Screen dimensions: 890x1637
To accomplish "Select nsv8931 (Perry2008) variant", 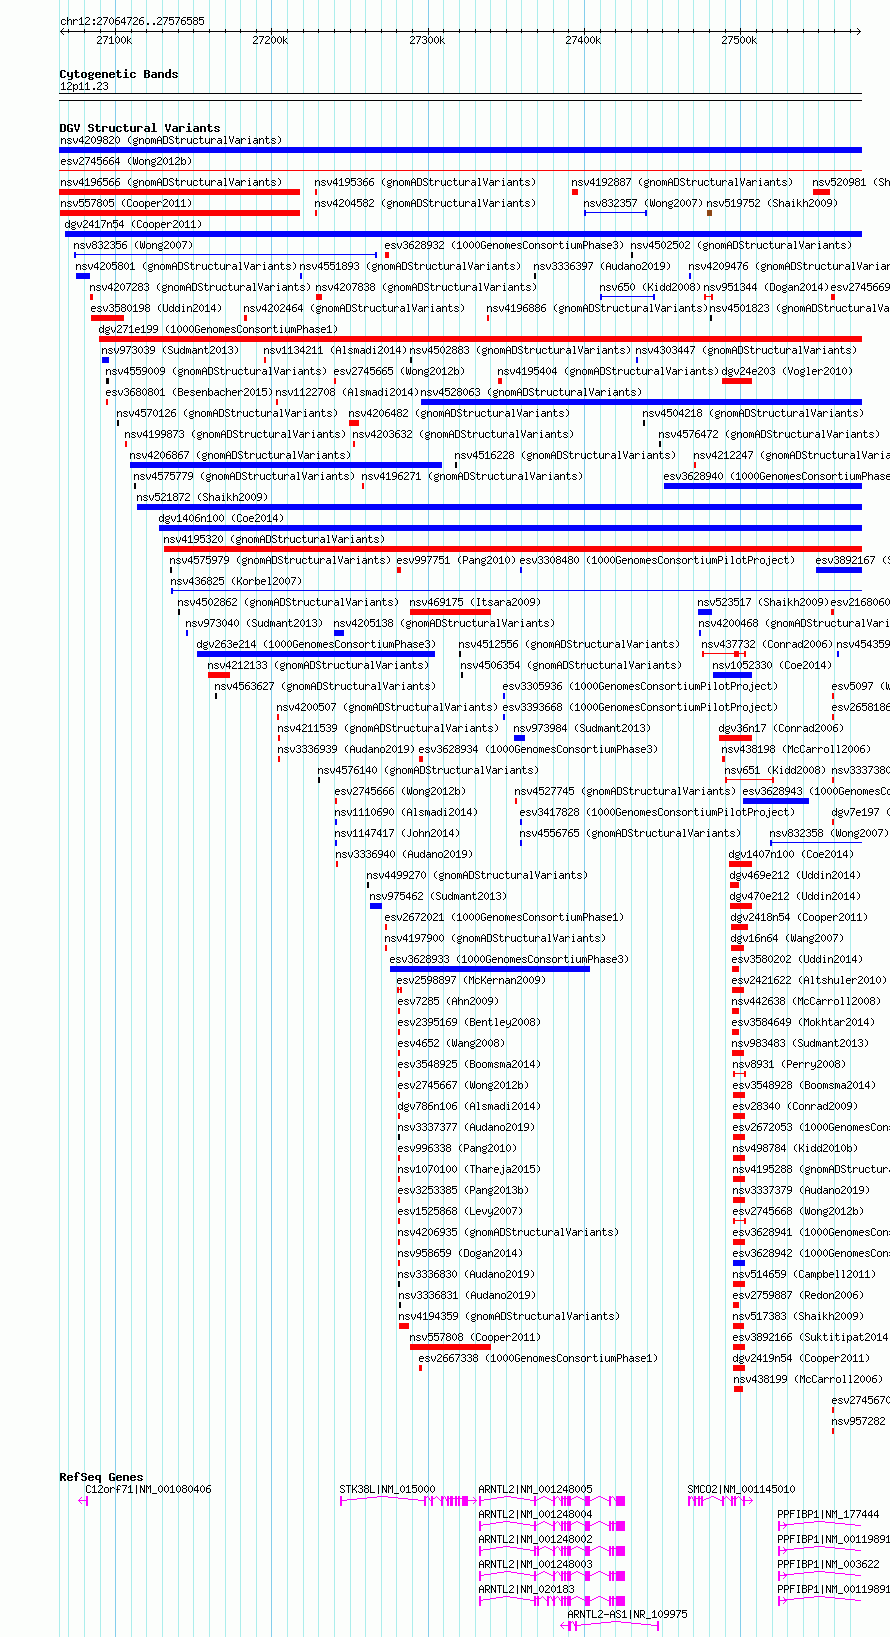I will pos(739,1075).
